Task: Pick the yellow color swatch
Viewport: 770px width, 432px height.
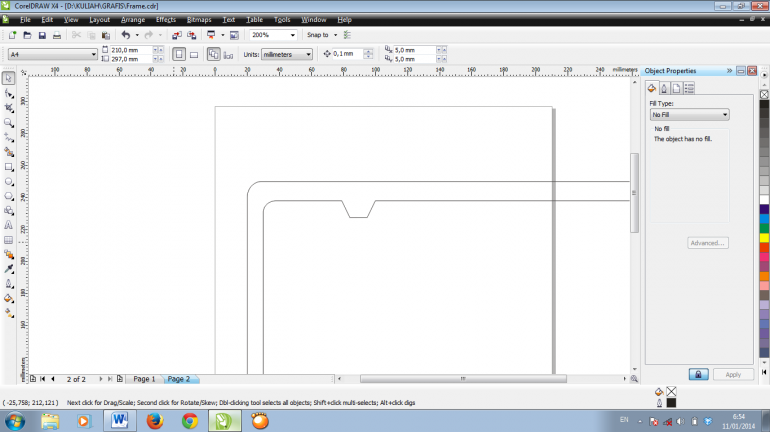Action: coord(764,238)
